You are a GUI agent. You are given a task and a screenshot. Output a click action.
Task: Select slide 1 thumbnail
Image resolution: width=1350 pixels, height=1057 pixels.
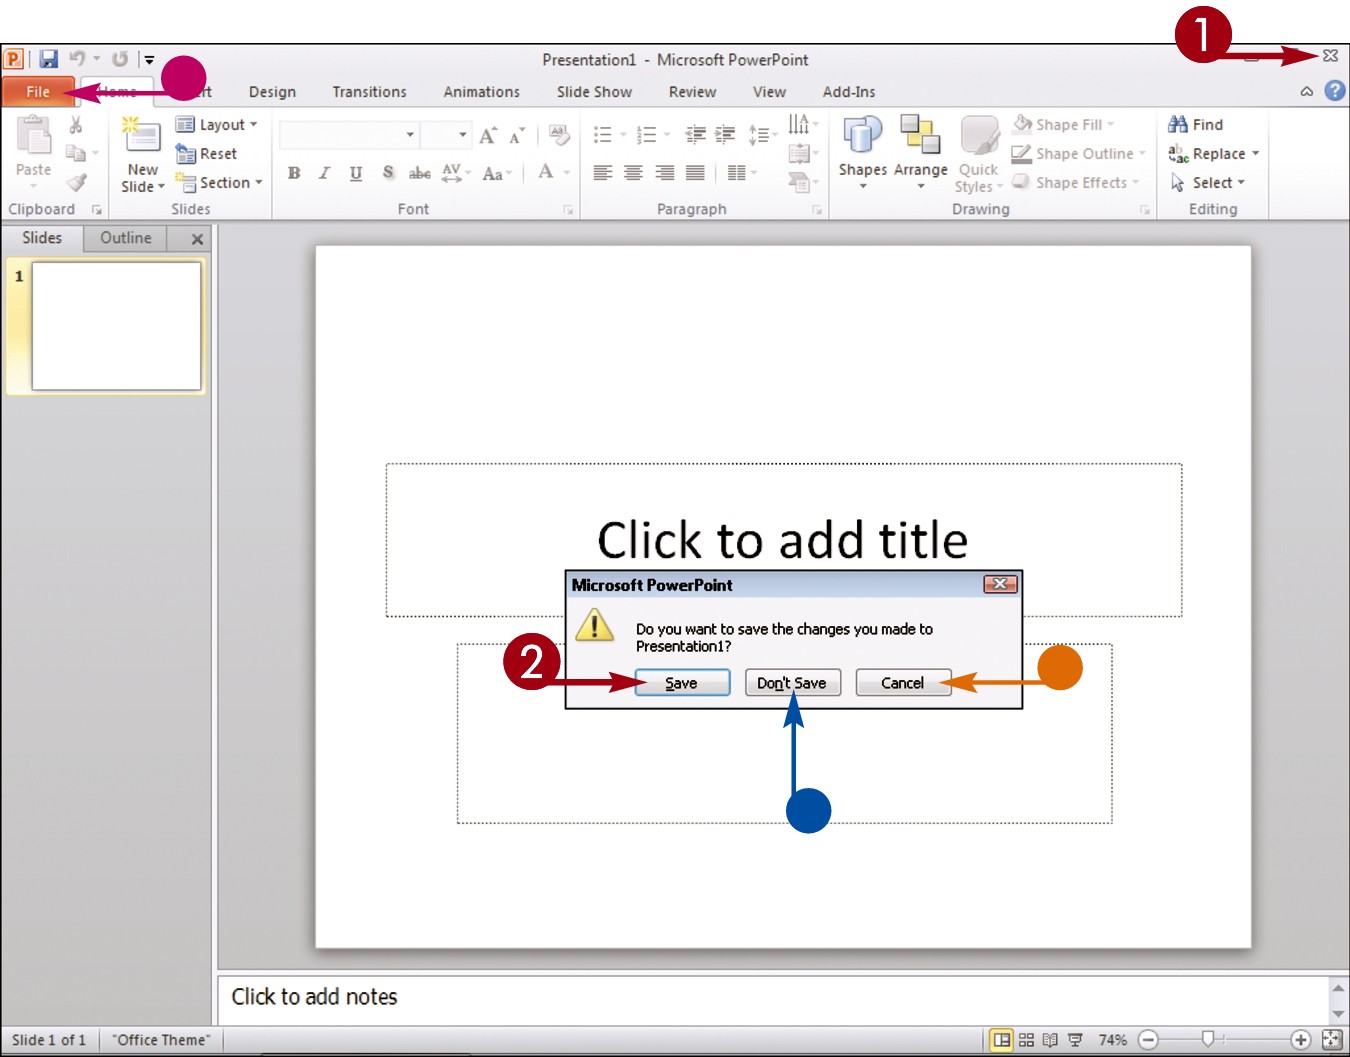pyautogui.click(x=116, y=326)
